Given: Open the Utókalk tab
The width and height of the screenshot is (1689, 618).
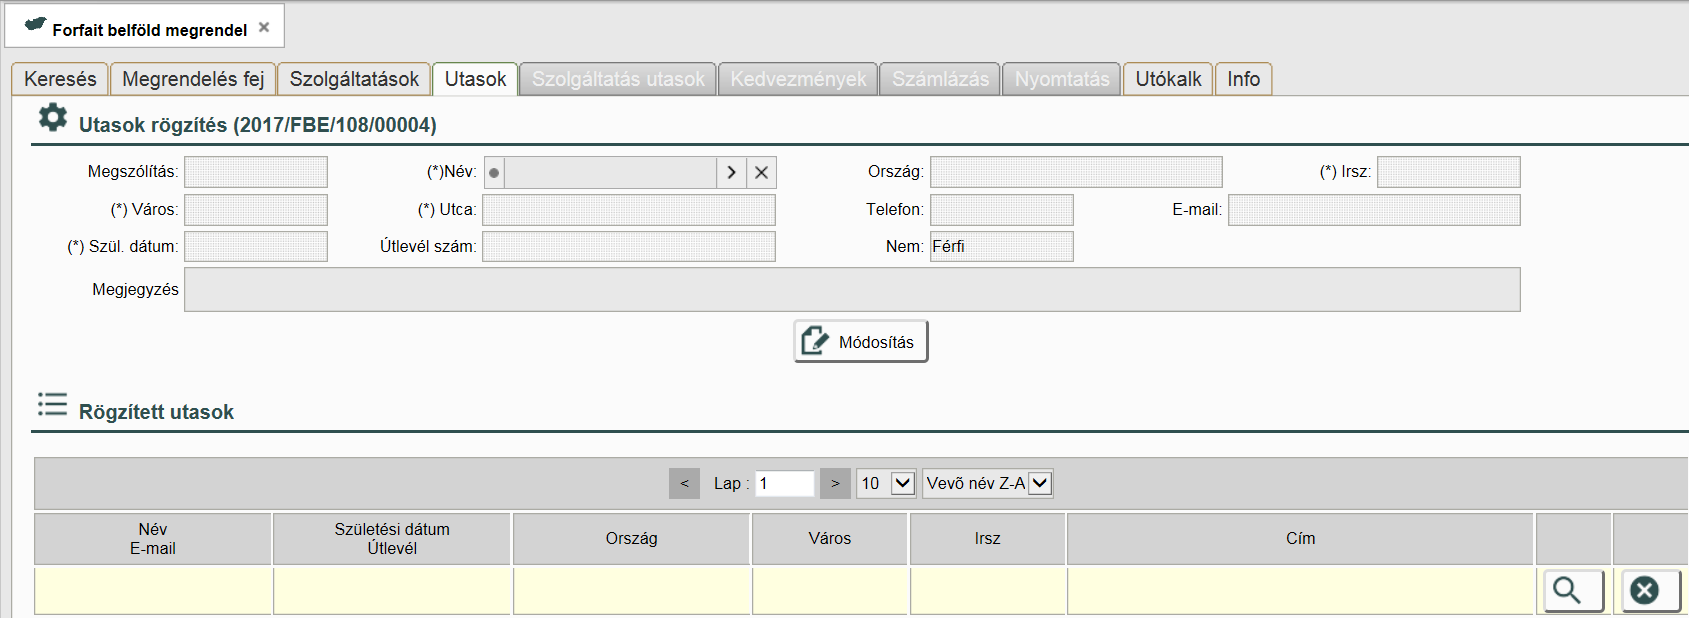Looking at the screenshot, I should (1168, 79).
